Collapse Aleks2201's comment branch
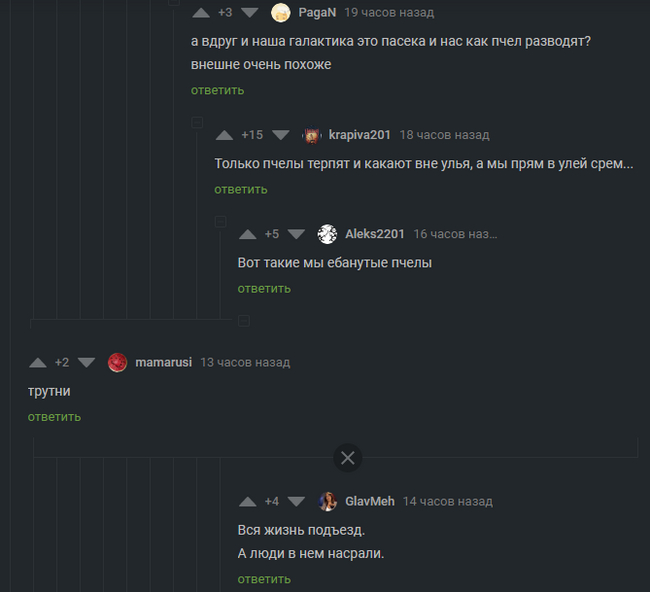 point(221,221)
